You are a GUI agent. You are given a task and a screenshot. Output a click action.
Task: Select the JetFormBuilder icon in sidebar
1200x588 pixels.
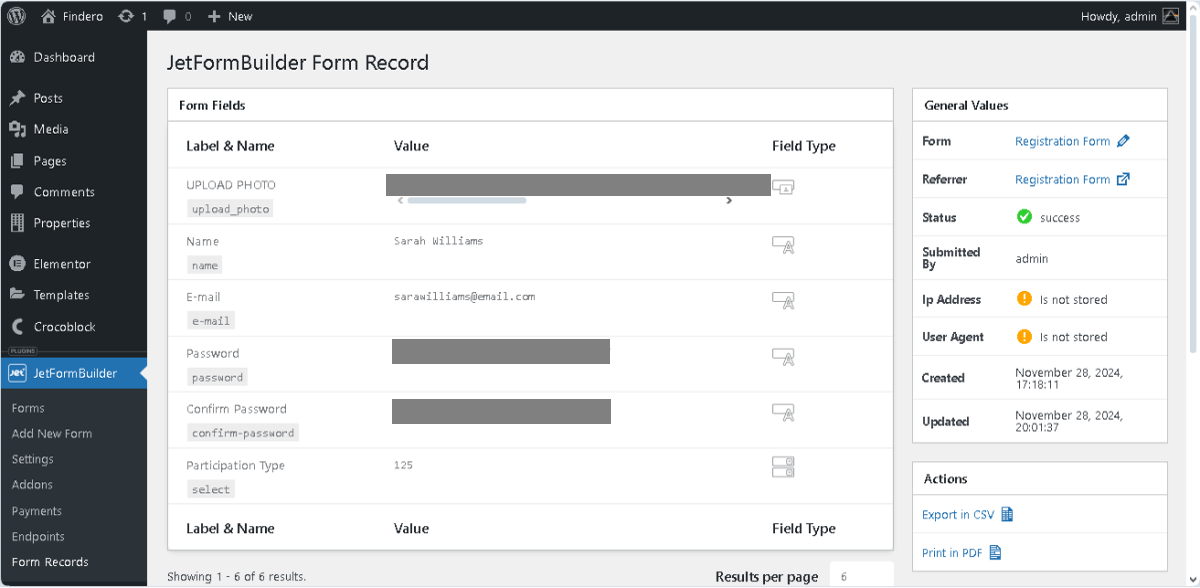click(17, 372)
